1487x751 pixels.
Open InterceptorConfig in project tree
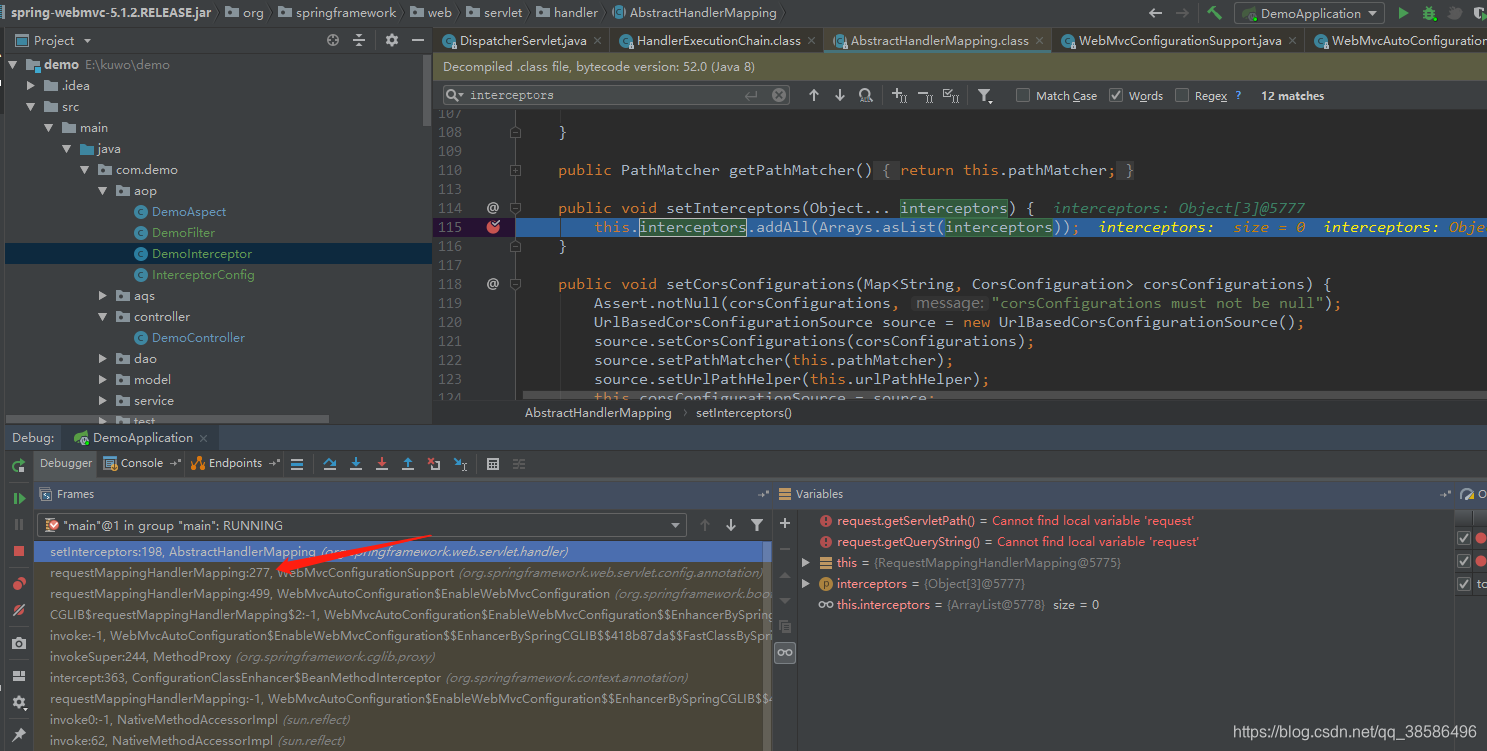pyautogui.click(x=203, y=275)
